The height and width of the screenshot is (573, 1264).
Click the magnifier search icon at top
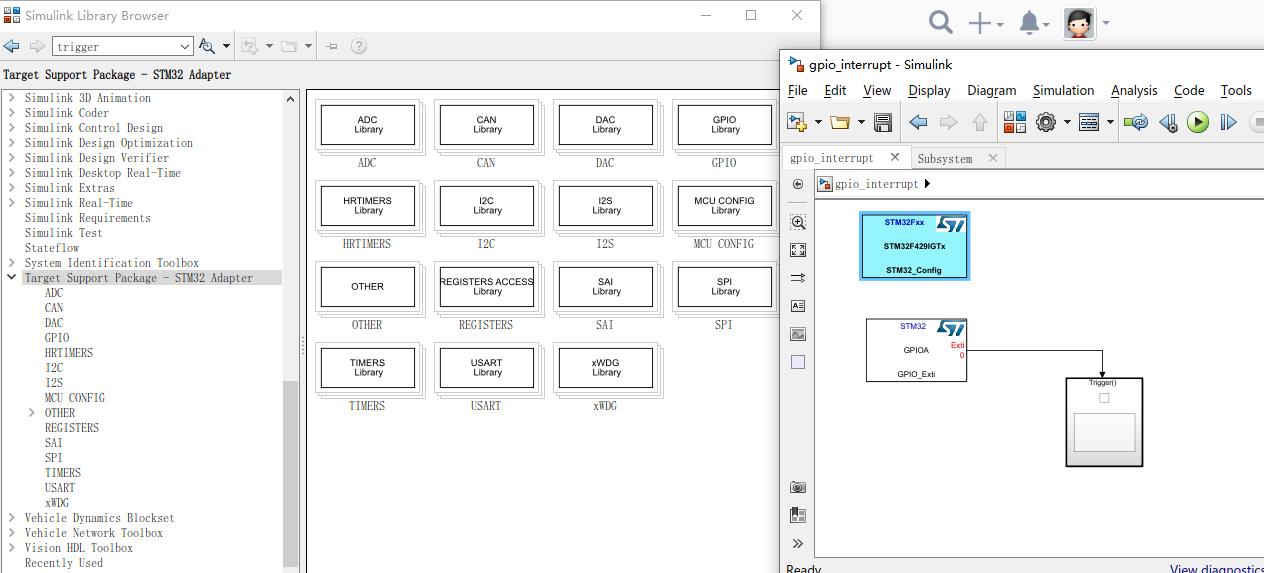940,22
